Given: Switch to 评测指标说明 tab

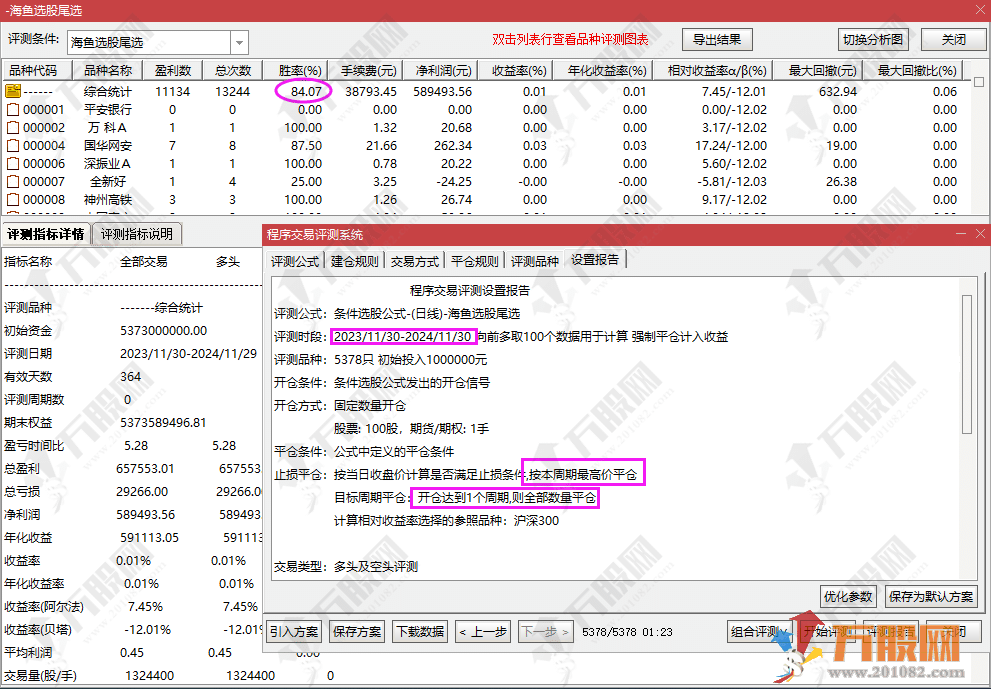Looking at the screenshot, I should (x=137, y=234).
